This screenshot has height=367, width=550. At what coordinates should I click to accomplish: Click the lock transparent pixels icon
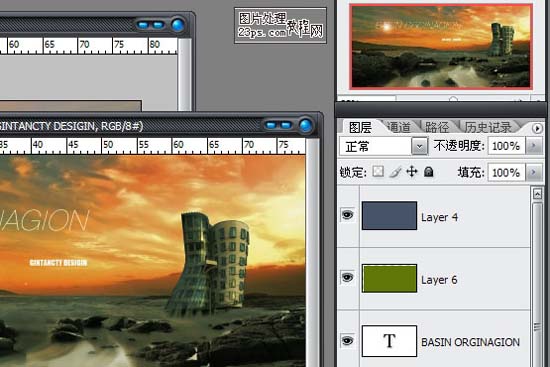[x=378, y=172]
